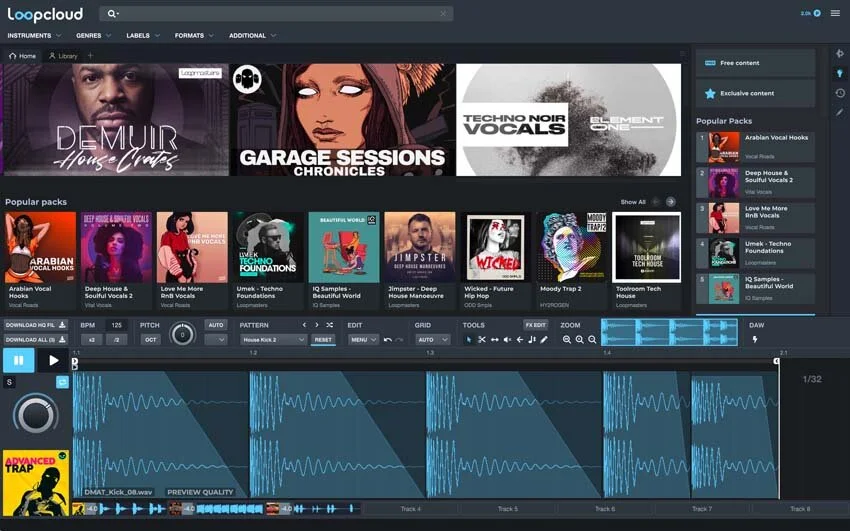Switch to the Library tab
850x531 pixels.
pos(63,56)
